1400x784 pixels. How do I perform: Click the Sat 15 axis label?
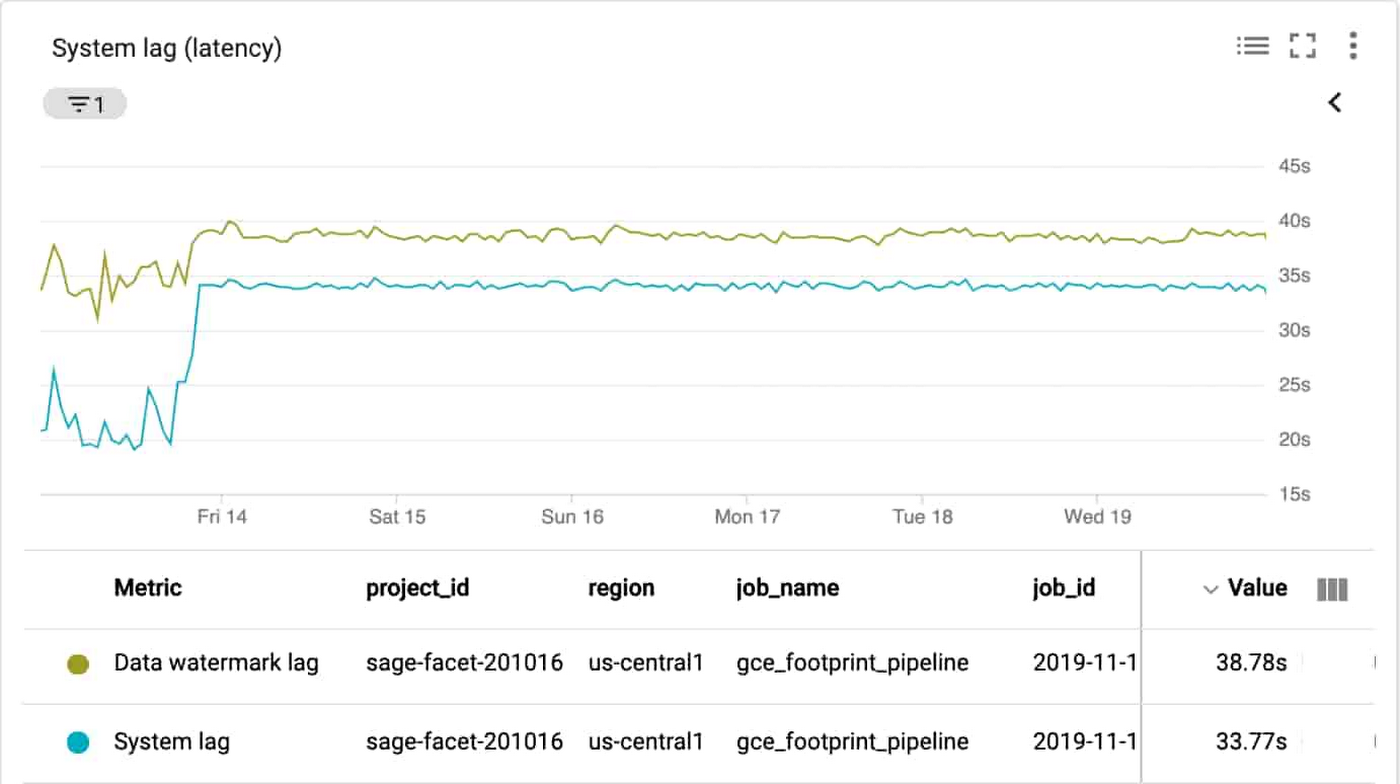tap(397, 517)
